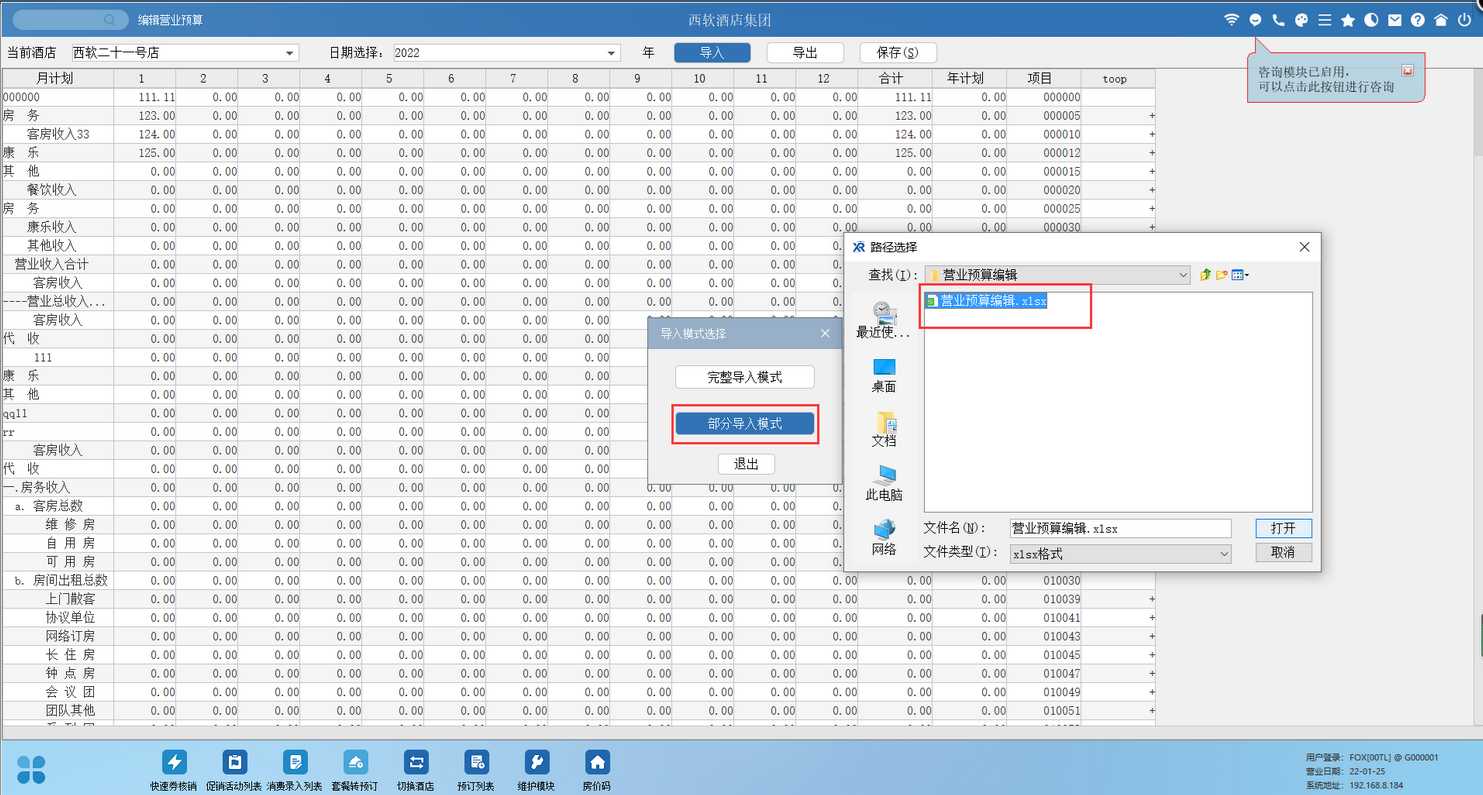The width and height of the screenshot is (1483, 795).
Task: Select 此电脑 location in file dialog
Action: click(x=884, y=483)
